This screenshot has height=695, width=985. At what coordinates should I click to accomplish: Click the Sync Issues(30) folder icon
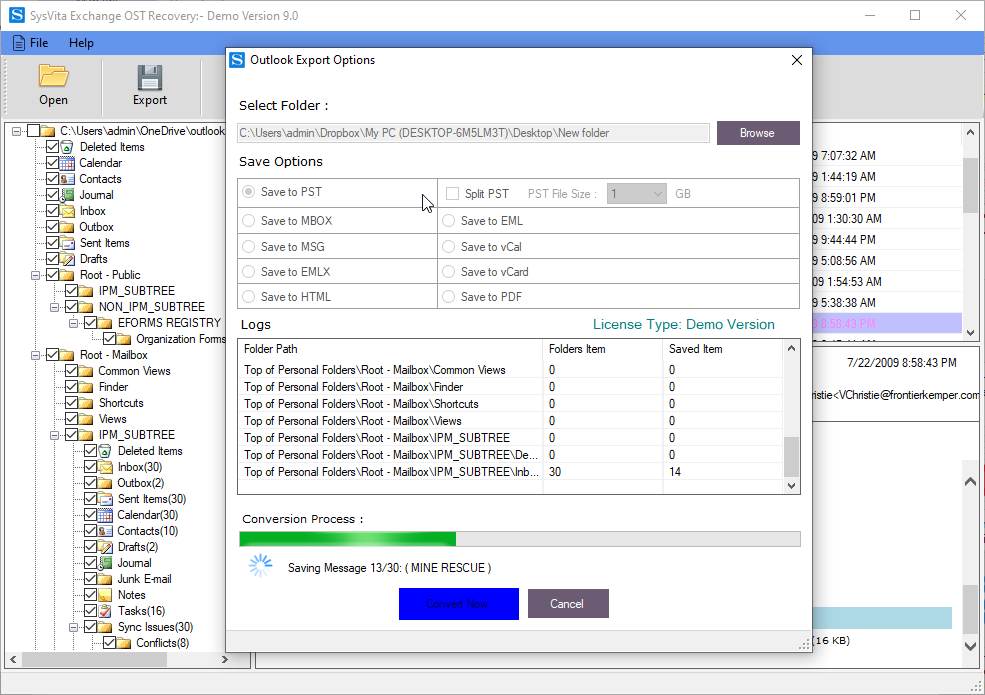coord(106,627)
